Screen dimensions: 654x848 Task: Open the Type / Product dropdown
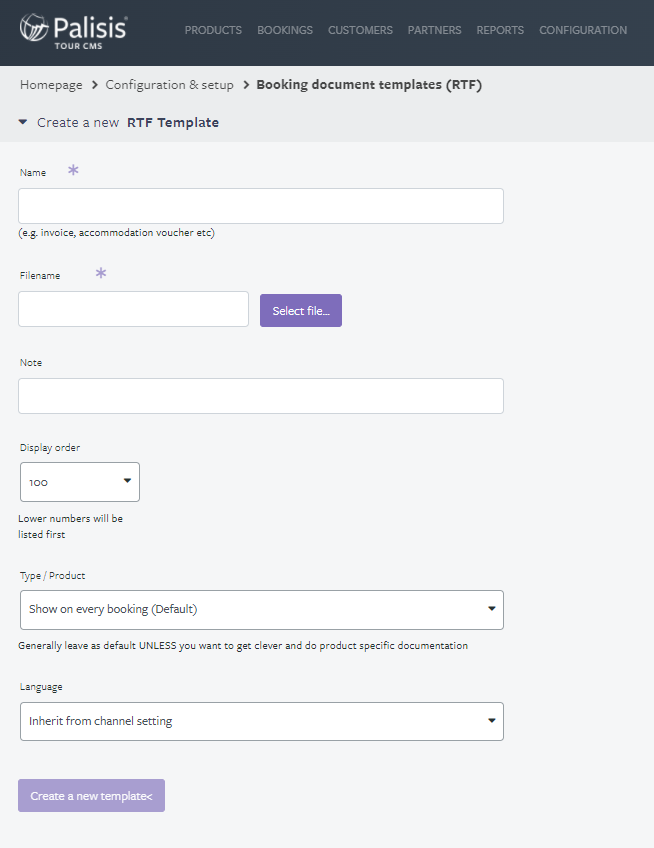[x=262, y=610]
